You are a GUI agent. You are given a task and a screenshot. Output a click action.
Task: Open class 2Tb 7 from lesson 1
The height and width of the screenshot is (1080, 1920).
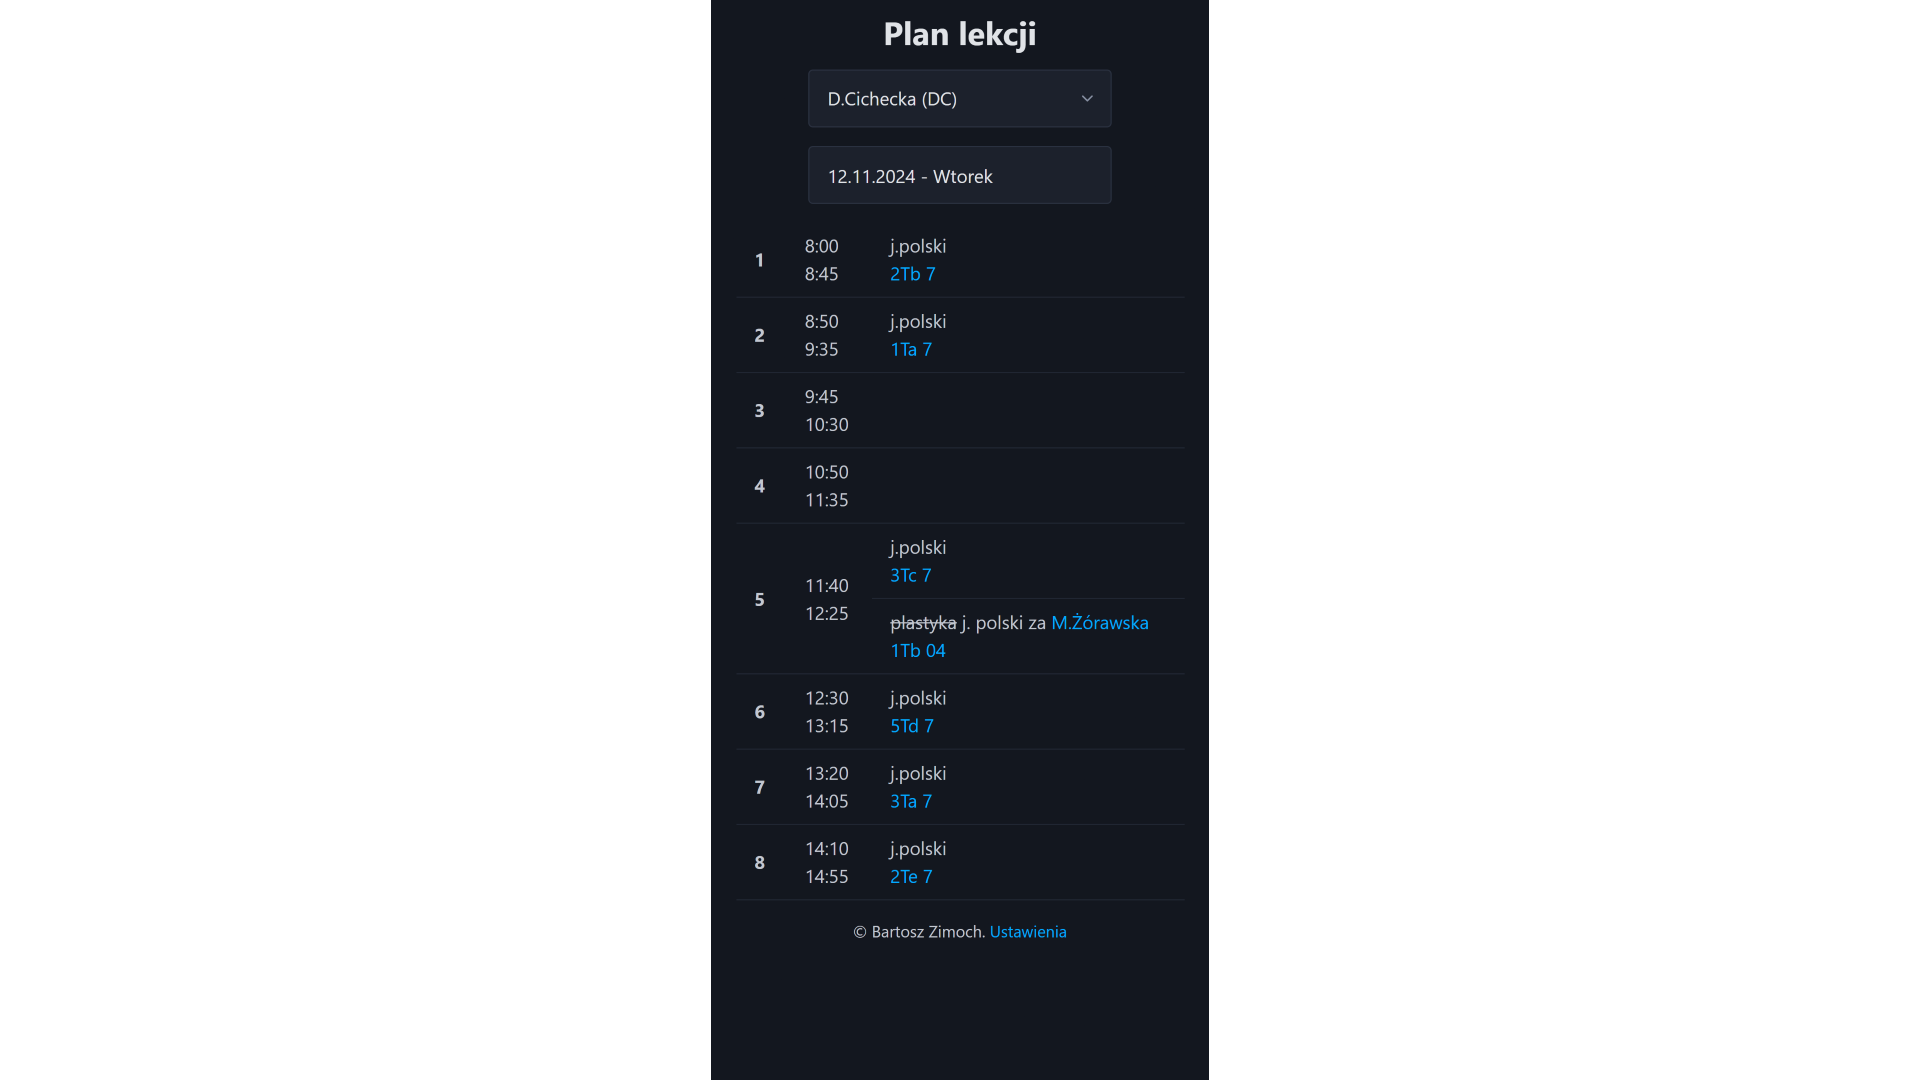pos(912,273)
